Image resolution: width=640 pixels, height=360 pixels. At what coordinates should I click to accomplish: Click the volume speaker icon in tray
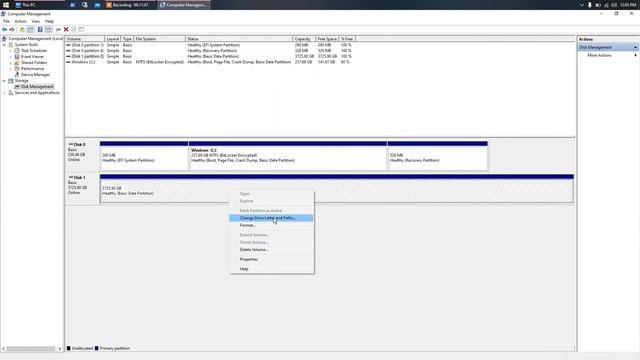[x=614, y=5]
